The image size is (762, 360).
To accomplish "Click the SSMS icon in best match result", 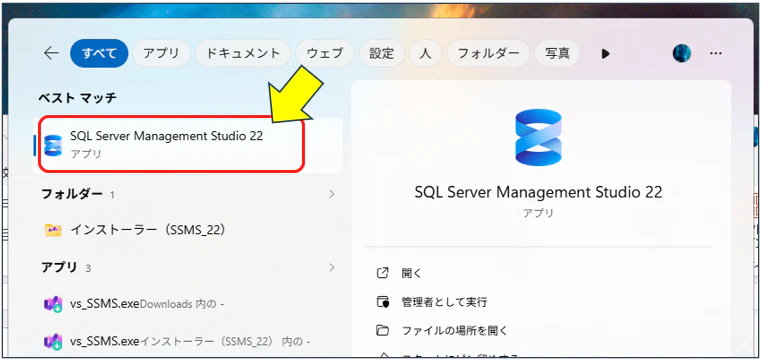I will (x=53, y=145).
